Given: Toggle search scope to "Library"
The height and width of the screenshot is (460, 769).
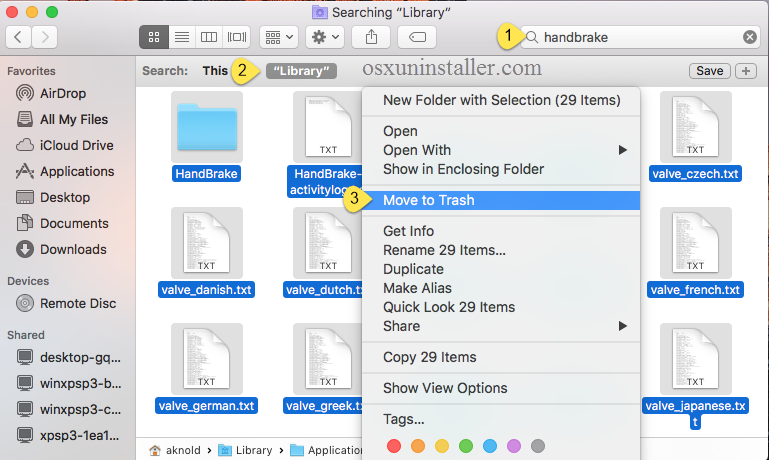Looking at the screenshot, I should click(x=301, y=71).
